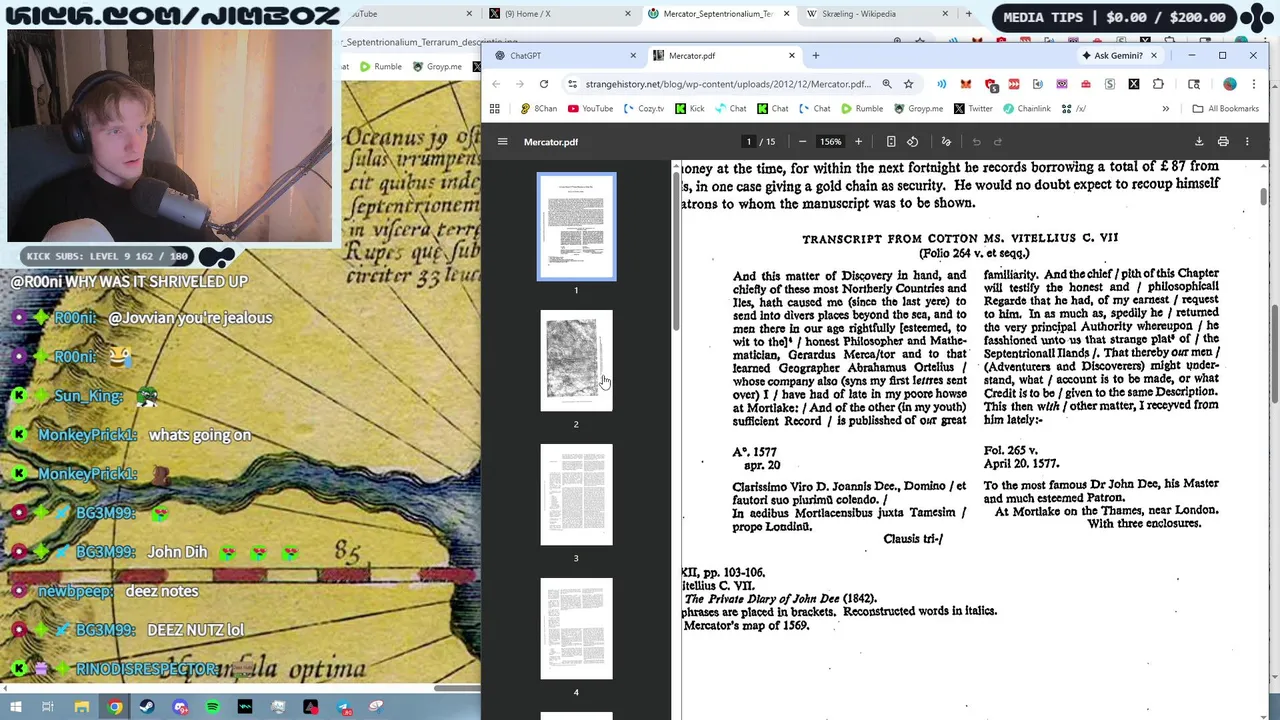
Task: Open the Twitter bookmark
Action: point(973,109)
